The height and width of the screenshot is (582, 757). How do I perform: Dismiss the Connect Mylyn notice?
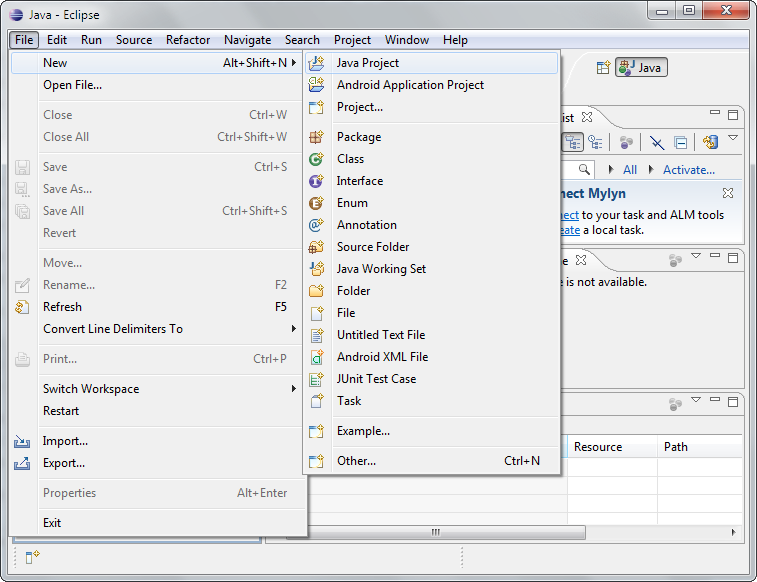click(x=728, y=193)
